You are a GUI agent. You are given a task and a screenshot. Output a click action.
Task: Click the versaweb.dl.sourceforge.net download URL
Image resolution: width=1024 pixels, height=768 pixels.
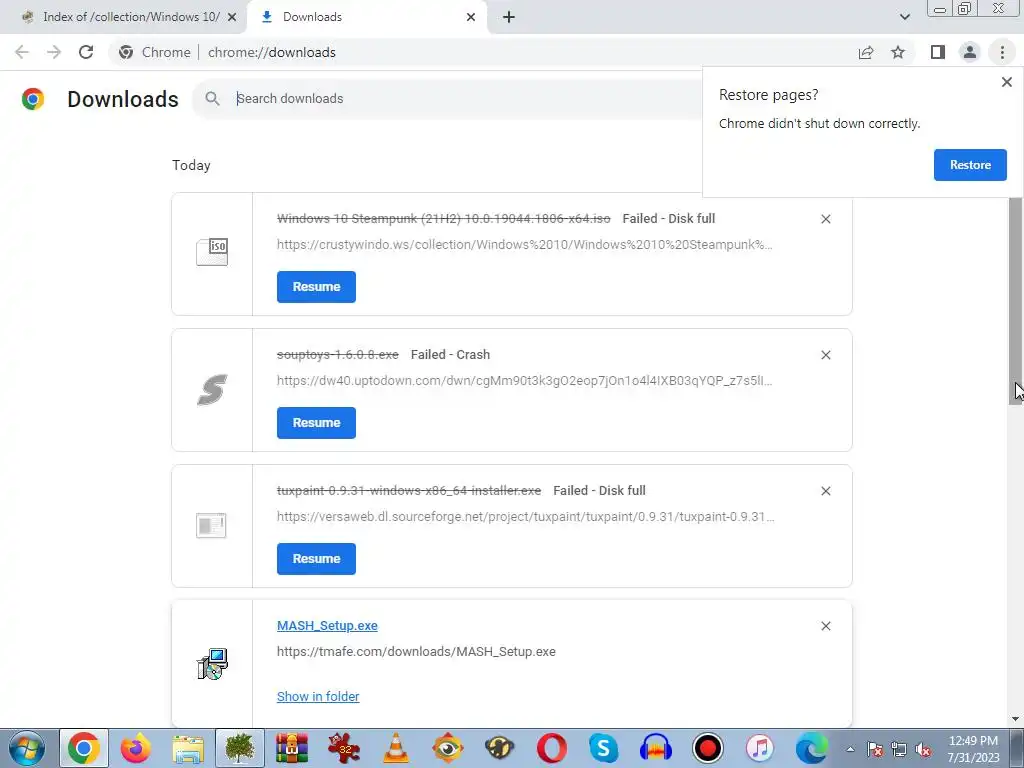(x=526, y=517)
